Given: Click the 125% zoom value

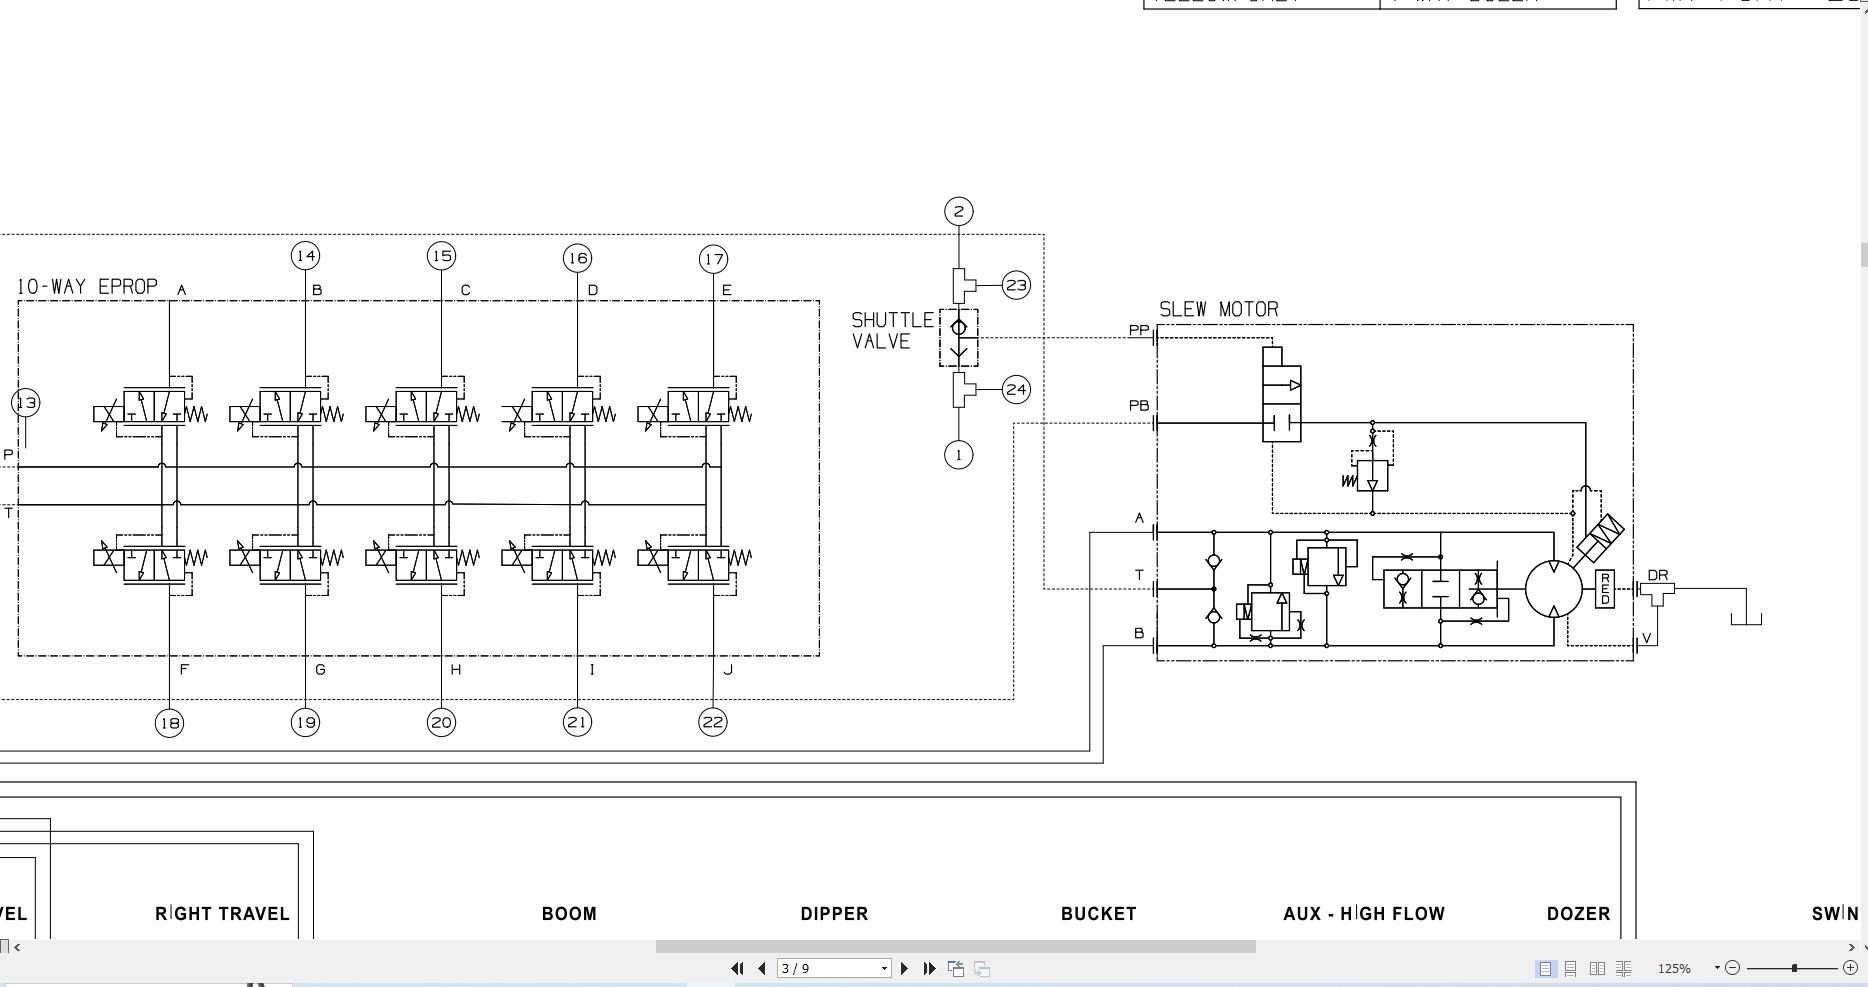Looking at the screenshot, I should coord(1673,968).
